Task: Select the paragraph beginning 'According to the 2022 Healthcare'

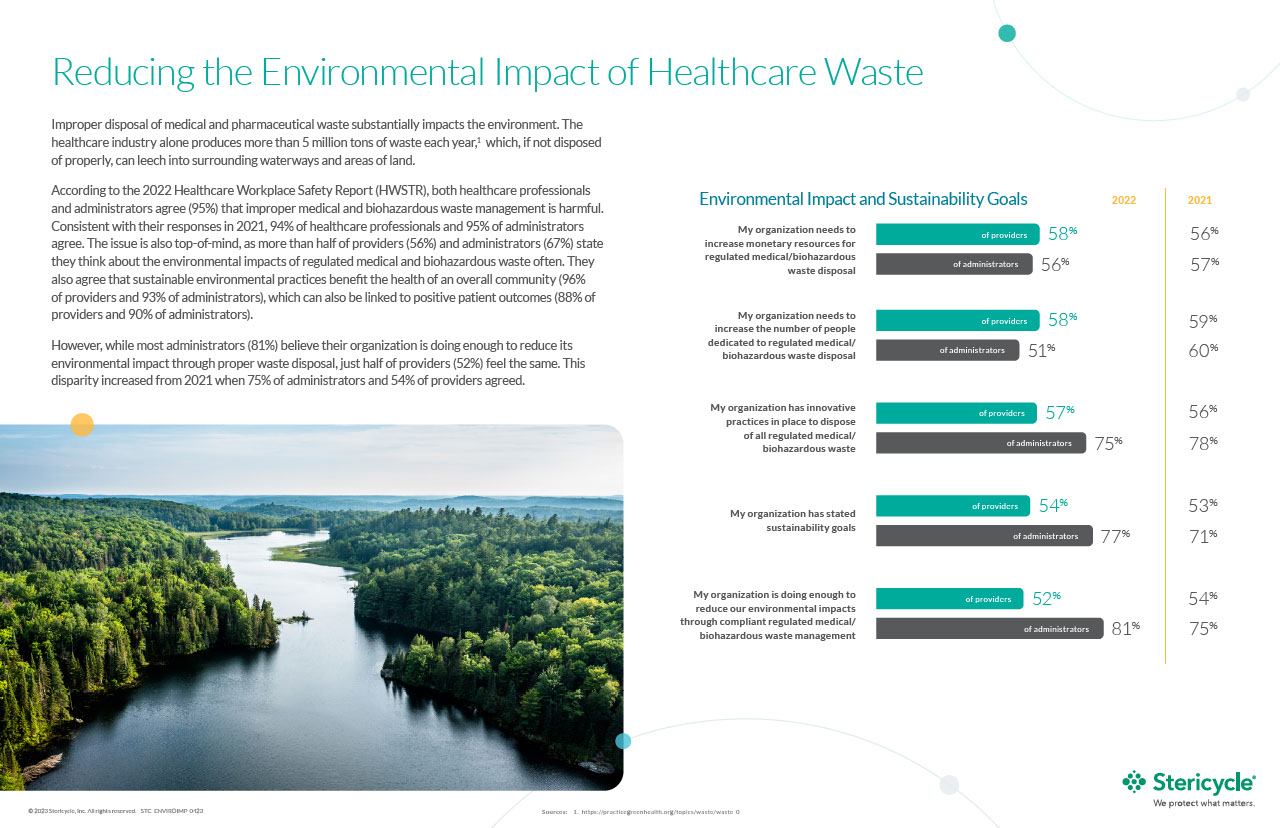Action: (x=328, y=252)
